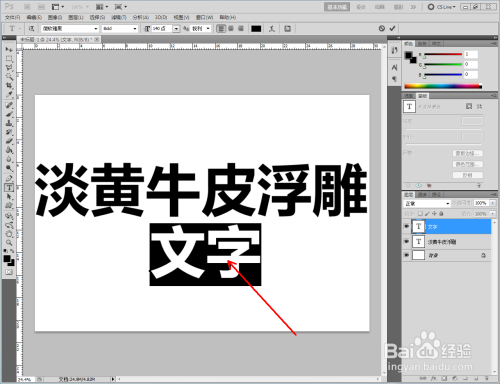500x384 pixels.
Task: Add a vector mask in Masks panel
Action: [479, 106]
